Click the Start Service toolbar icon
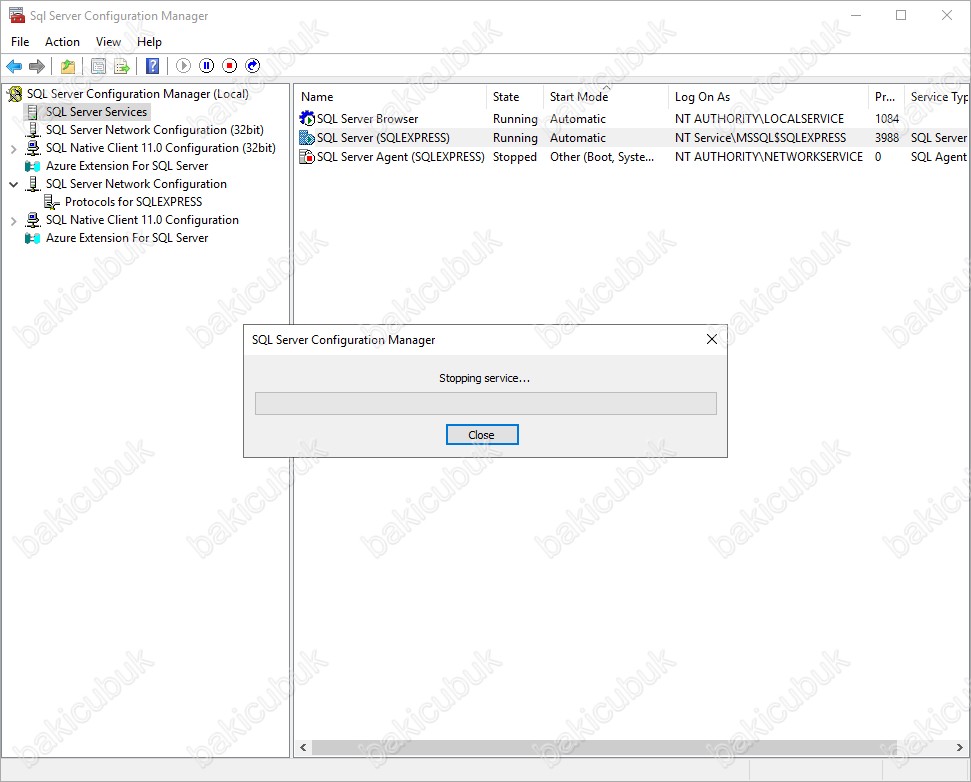Screen dimensions: 971x782 coord(183,66)
